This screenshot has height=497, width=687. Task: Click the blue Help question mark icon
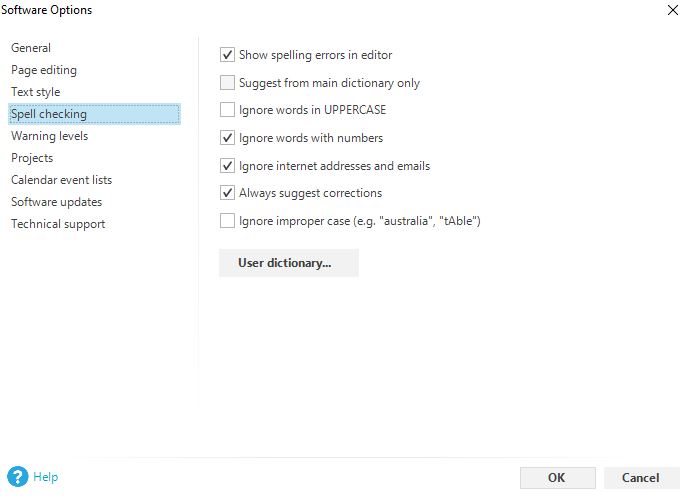click(17, 477)
